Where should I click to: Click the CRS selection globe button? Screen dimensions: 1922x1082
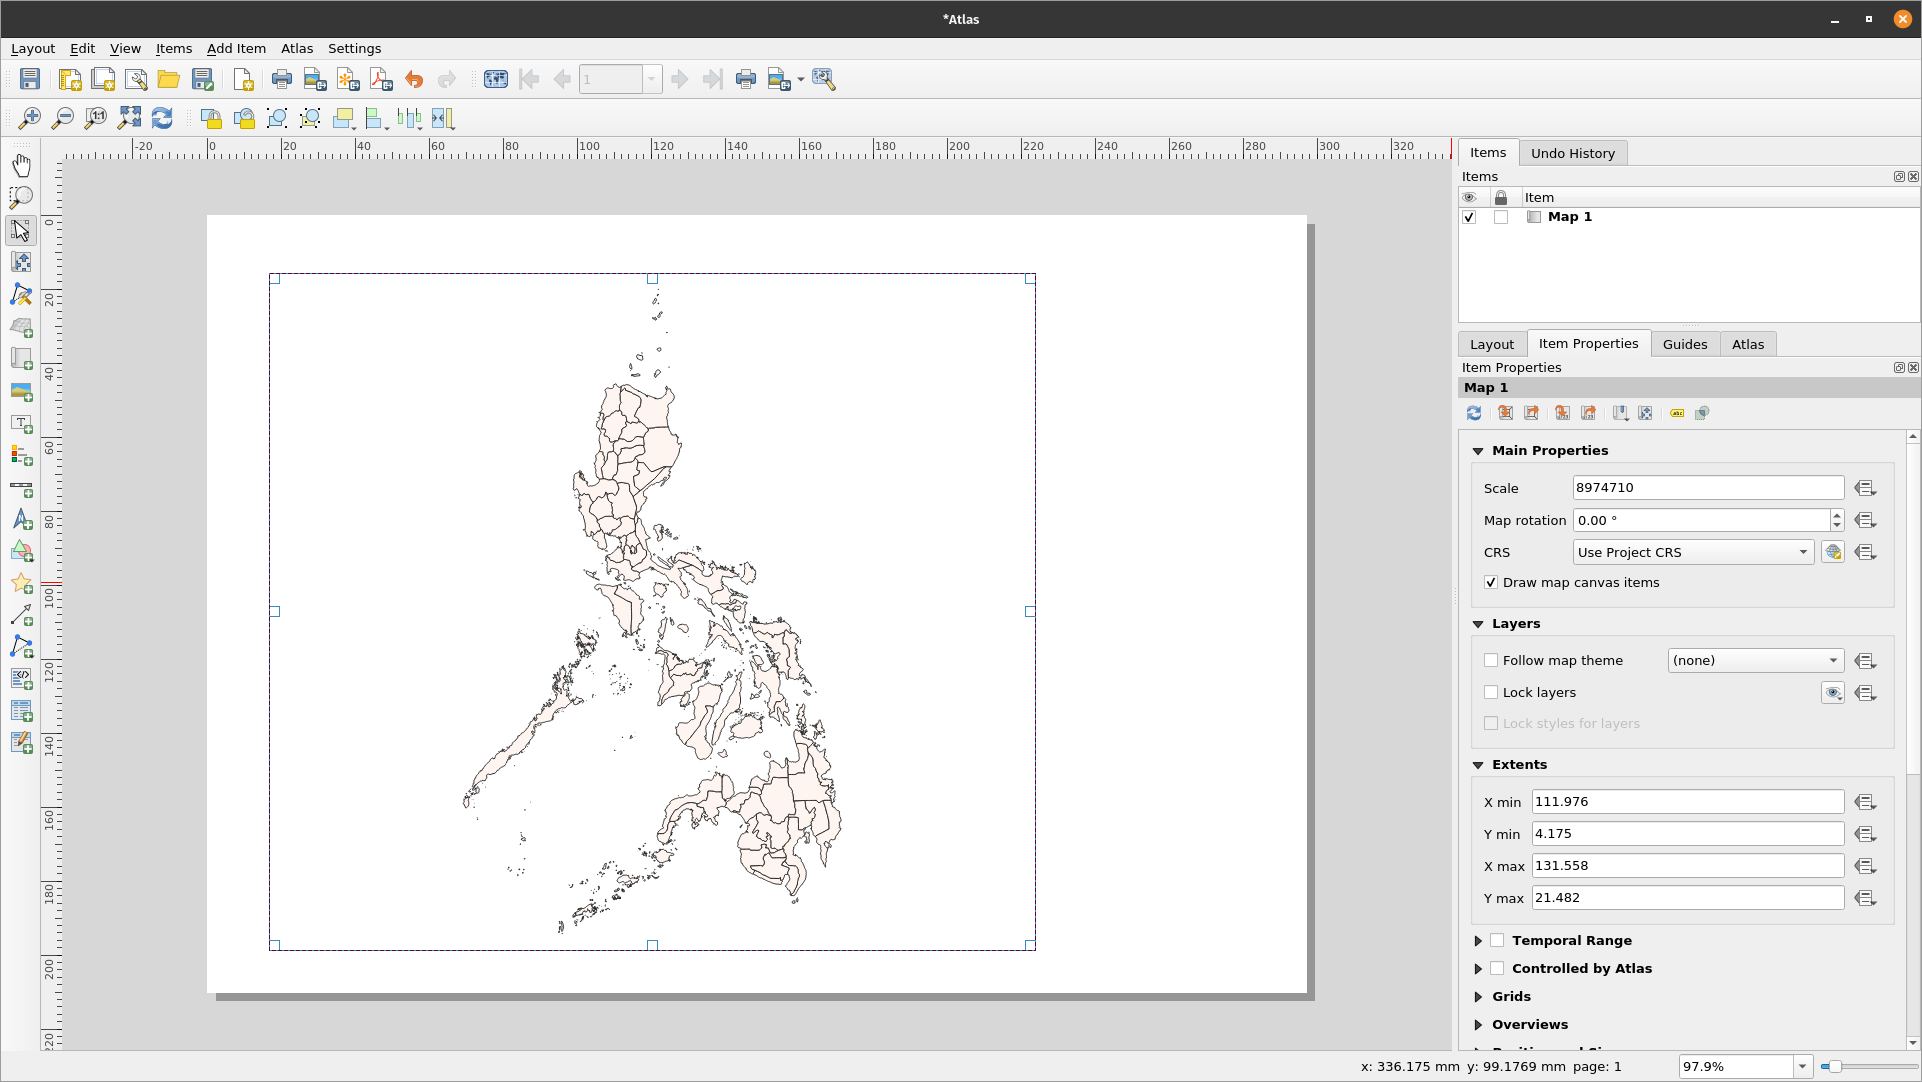point(1832,551)
